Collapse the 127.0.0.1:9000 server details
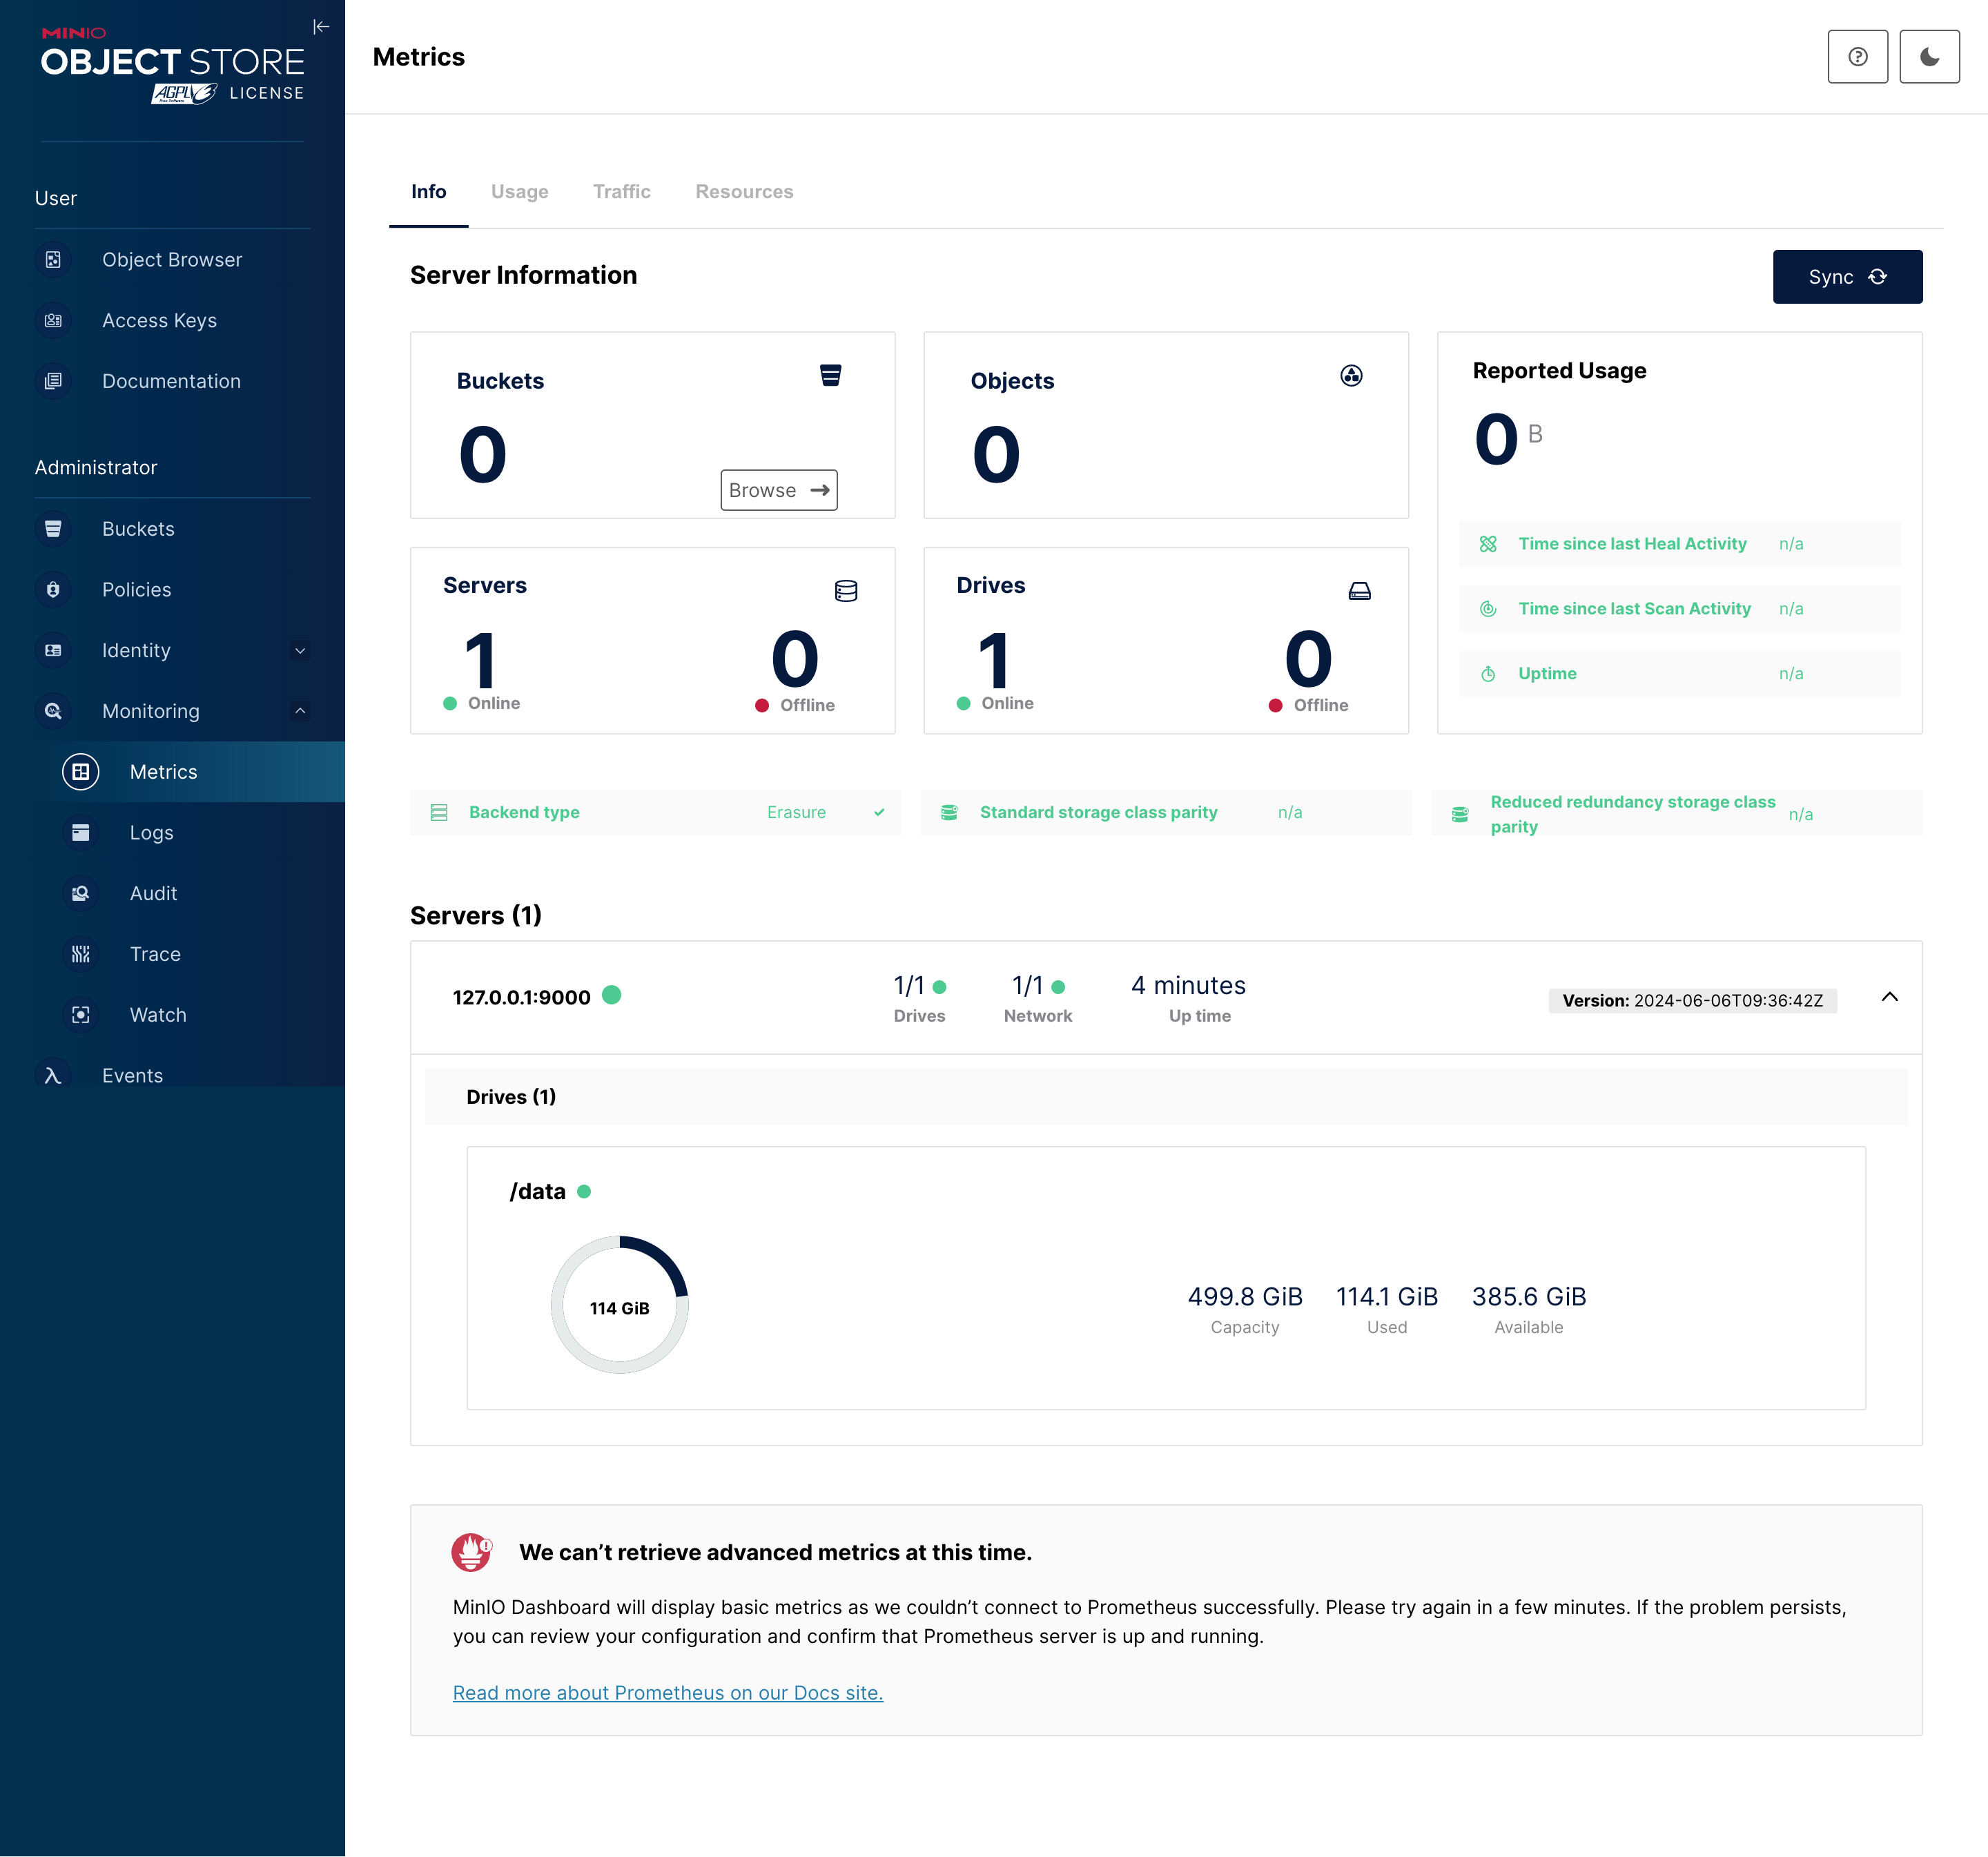 [x=1889, y=997]
